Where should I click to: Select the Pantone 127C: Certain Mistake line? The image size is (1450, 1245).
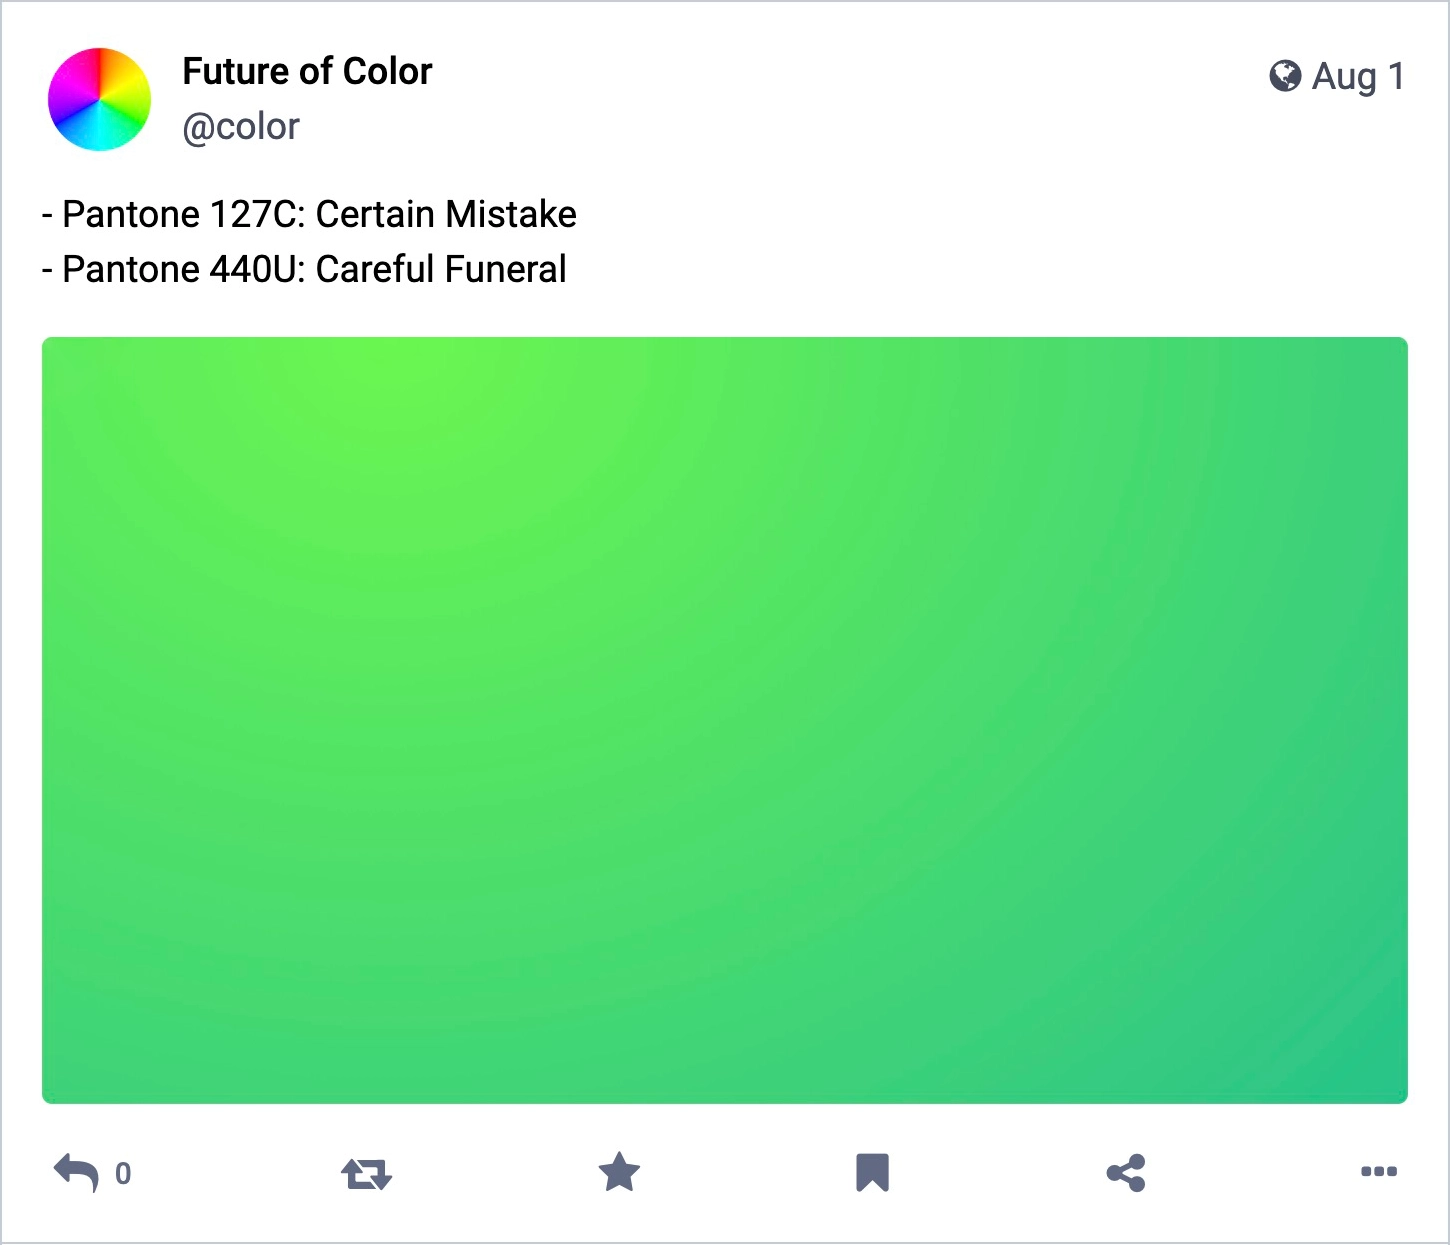coord(309,214)
